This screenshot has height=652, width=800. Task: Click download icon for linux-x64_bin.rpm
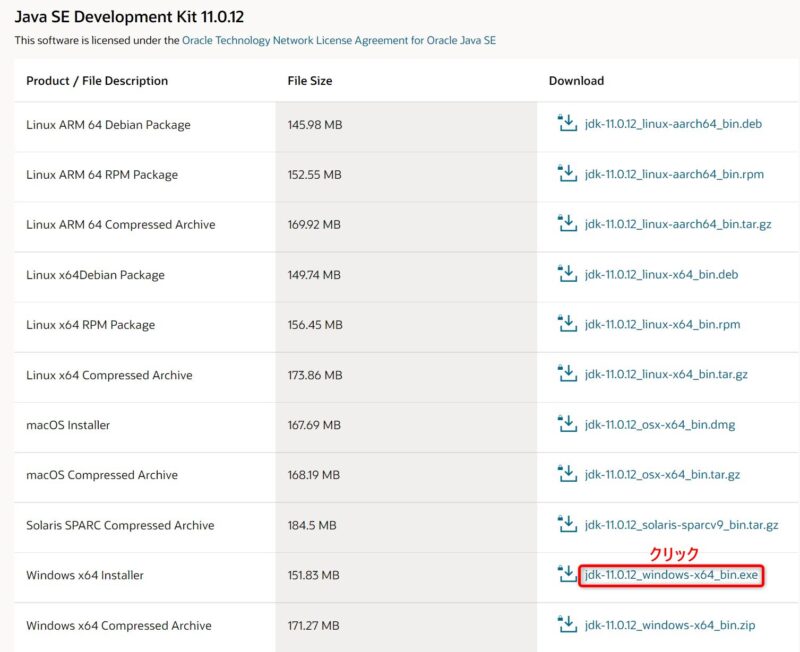click(567, 323)
